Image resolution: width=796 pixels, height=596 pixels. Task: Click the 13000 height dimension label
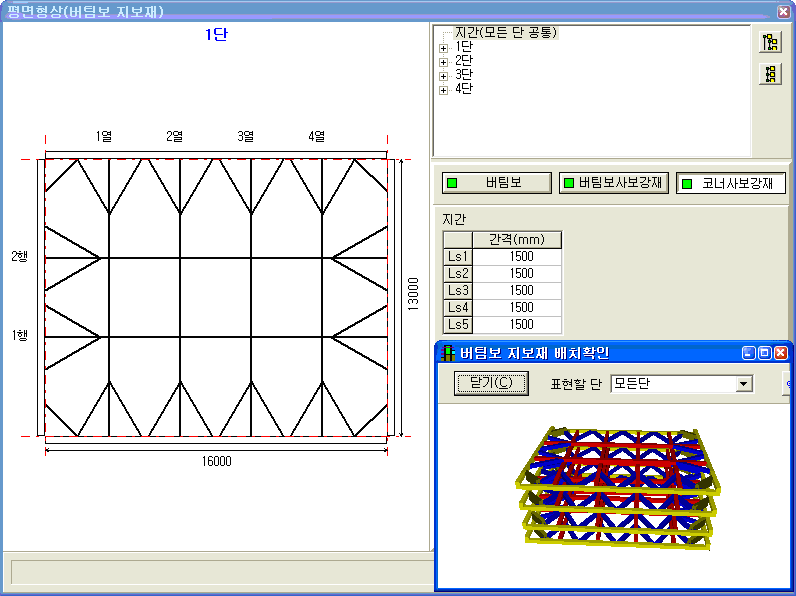coord(413,294)
